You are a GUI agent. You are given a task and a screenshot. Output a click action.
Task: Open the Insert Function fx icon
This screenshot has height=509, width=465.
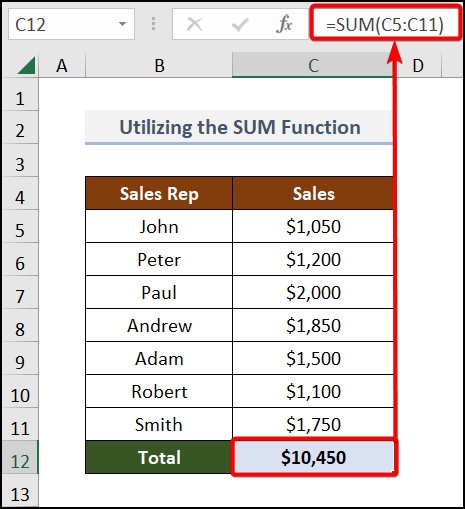284,24
